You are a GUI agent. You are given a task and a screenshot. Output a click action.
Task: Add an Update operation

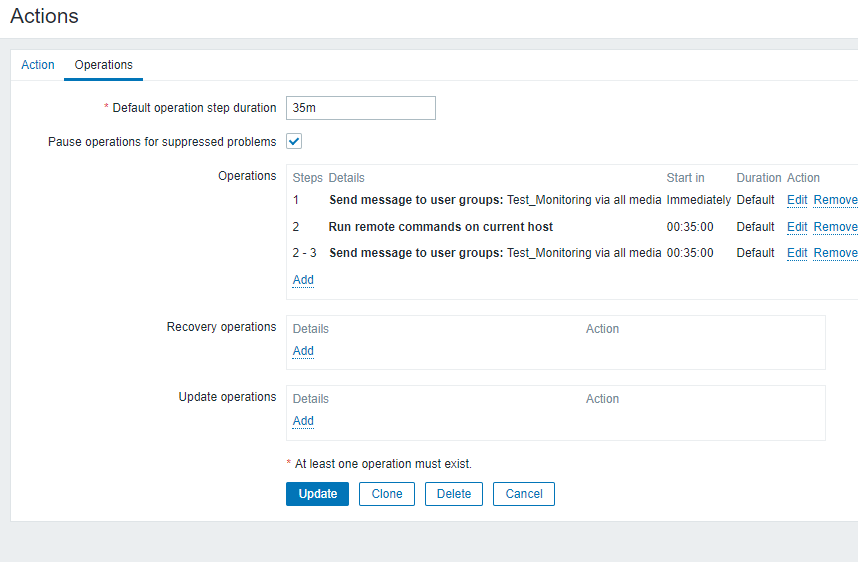303,421
